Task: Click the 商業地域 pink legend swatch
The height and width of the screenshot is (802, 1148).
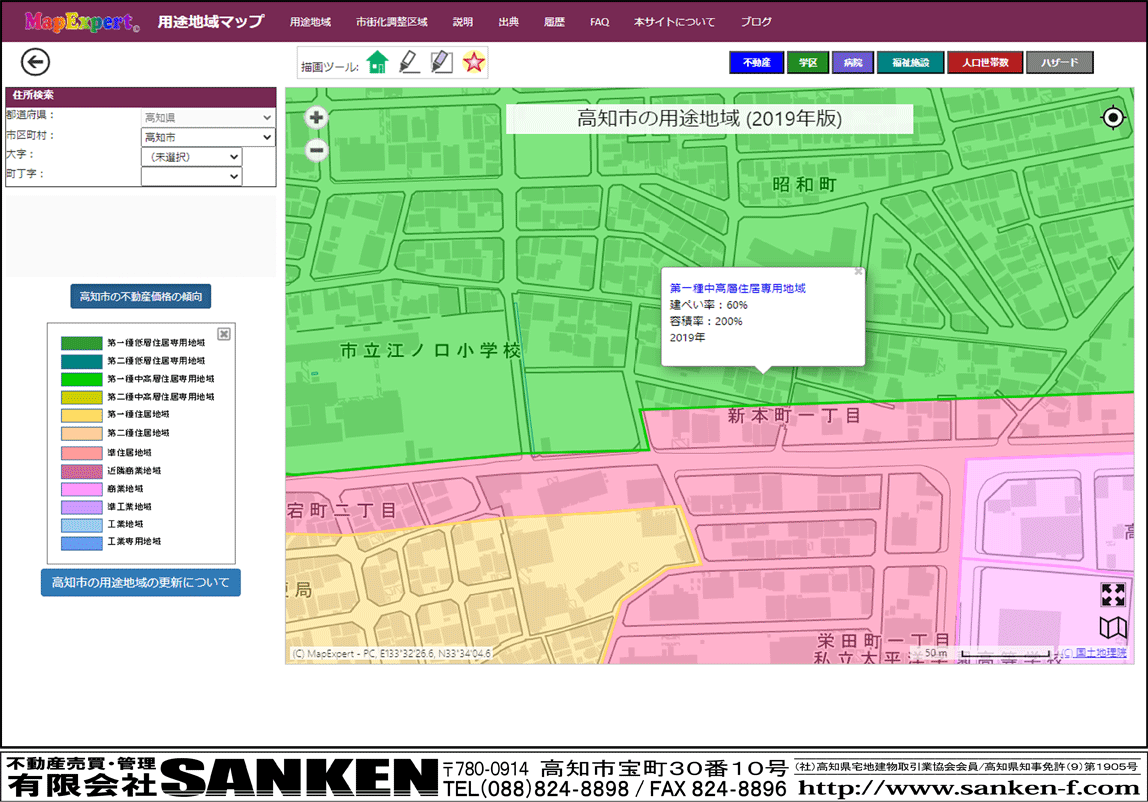Action: click(x=82, y=489)
